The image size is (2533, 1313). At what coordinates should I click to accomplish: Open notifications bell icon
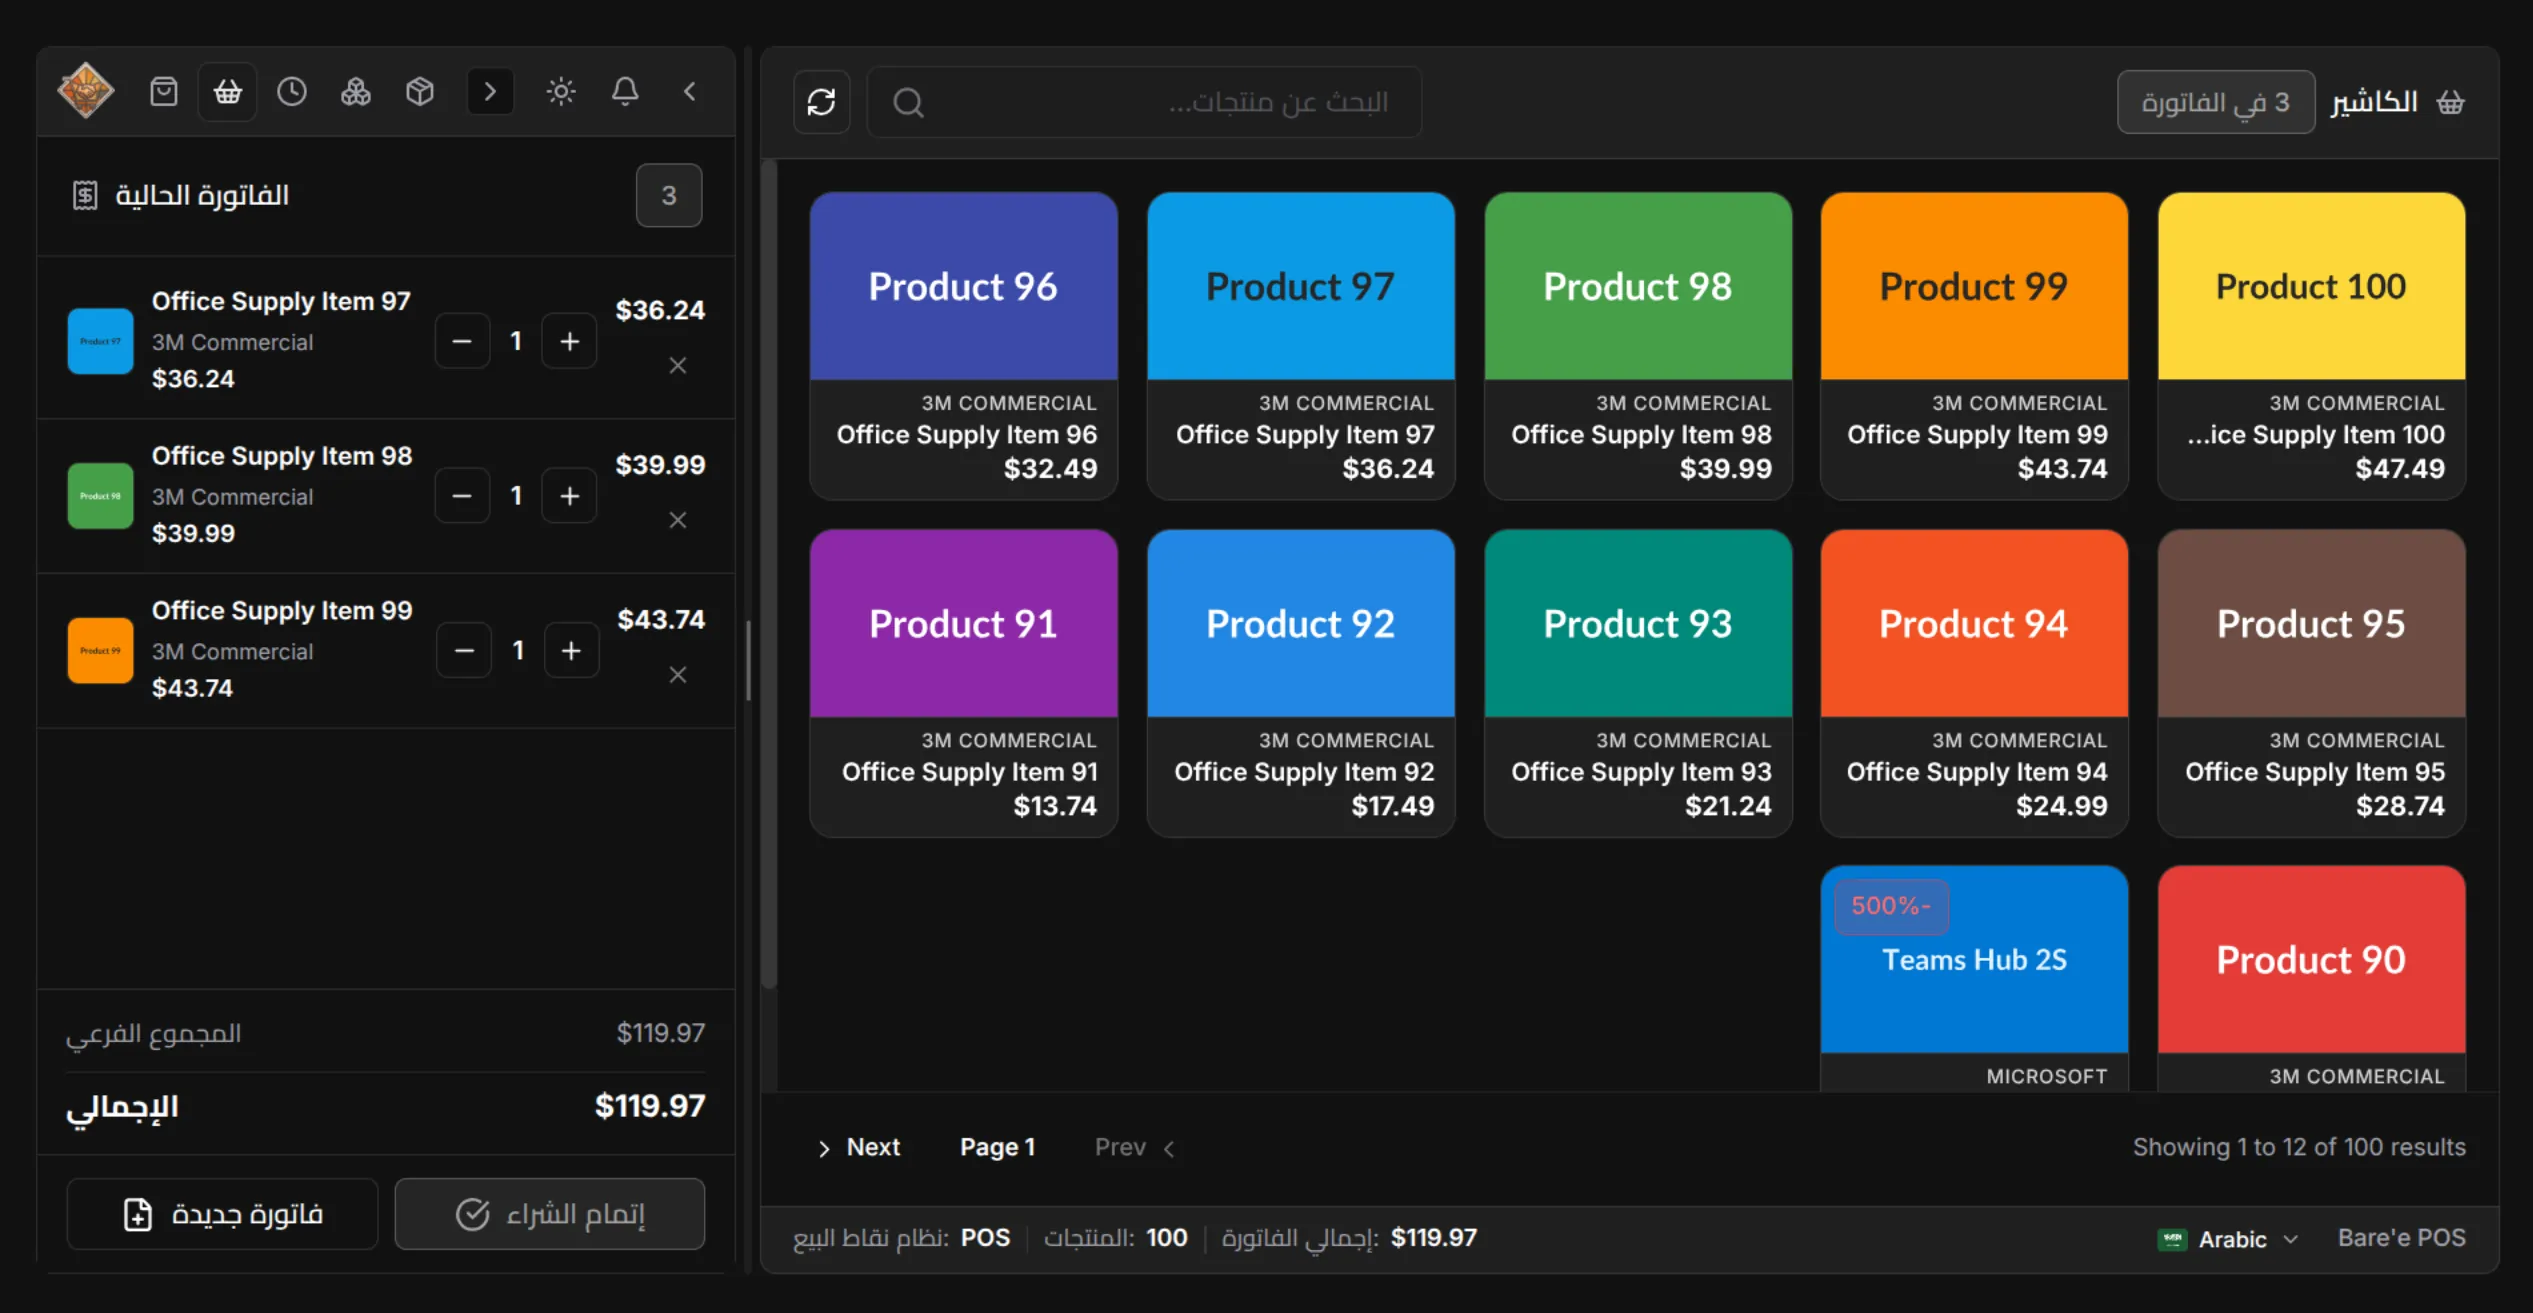(625, 92)
